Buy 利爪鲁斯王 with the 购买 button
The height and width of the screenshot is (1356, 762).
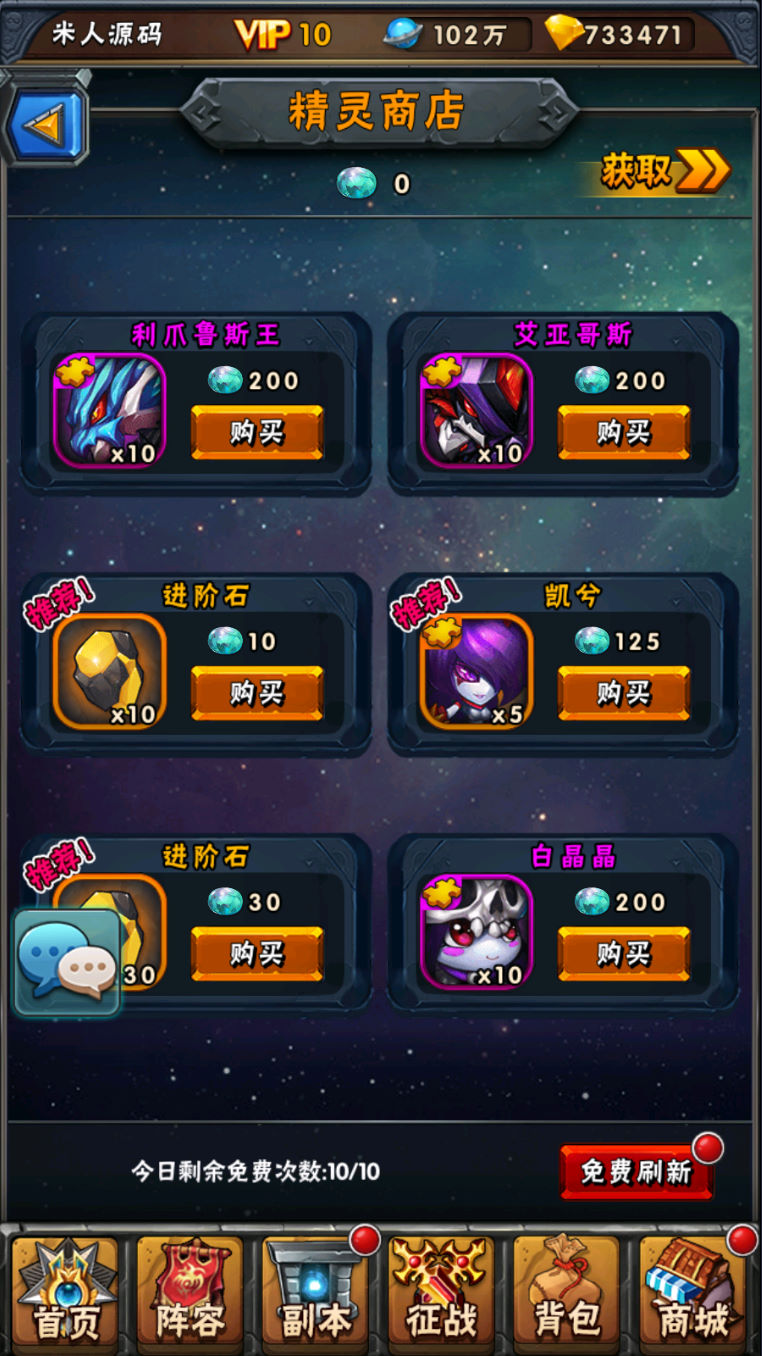(257, 432)
